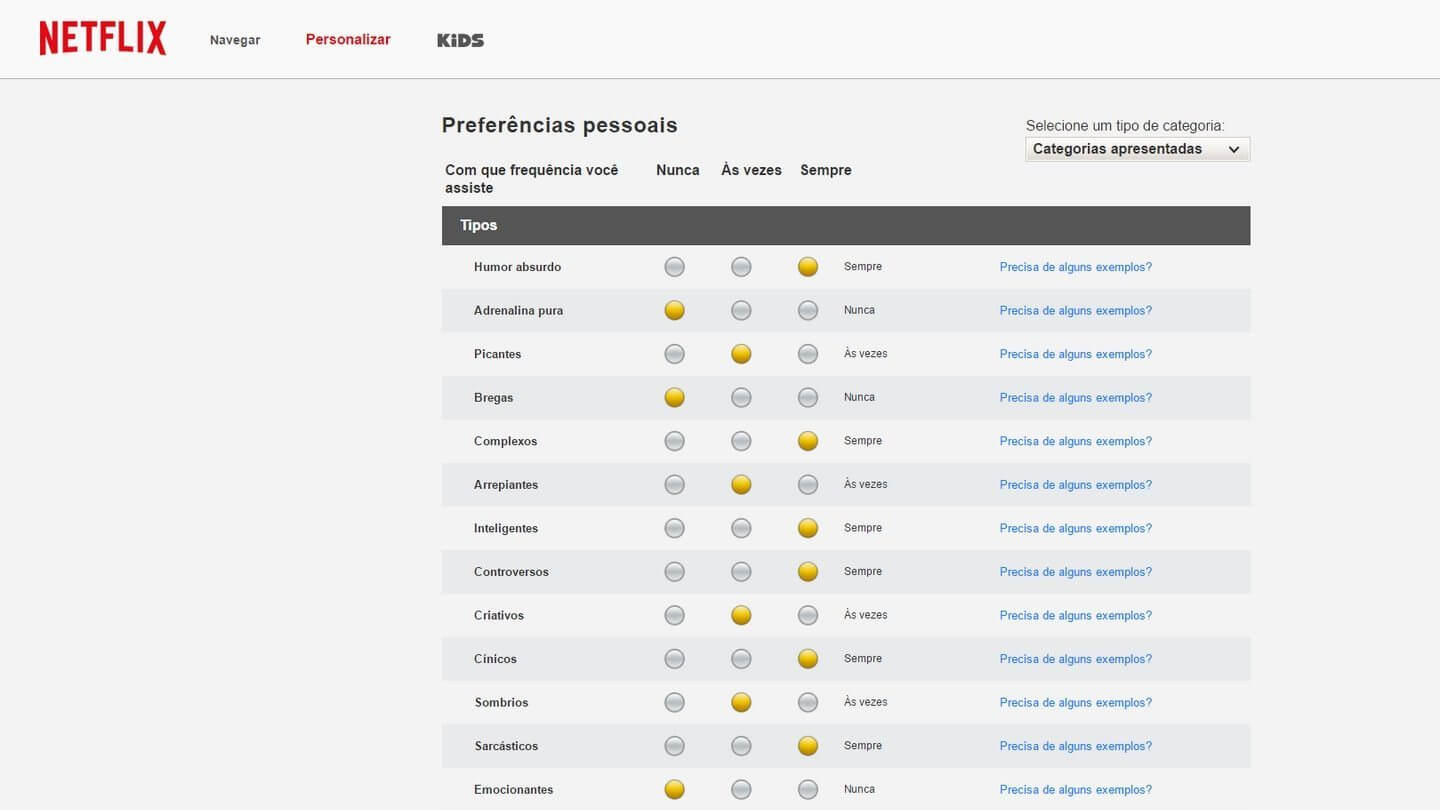Image resolution: width=1440 pixels, height=810 pixels.
Task: Open examples link for Sombrios
Action: pyautogui.click(x=1075, y=703)
